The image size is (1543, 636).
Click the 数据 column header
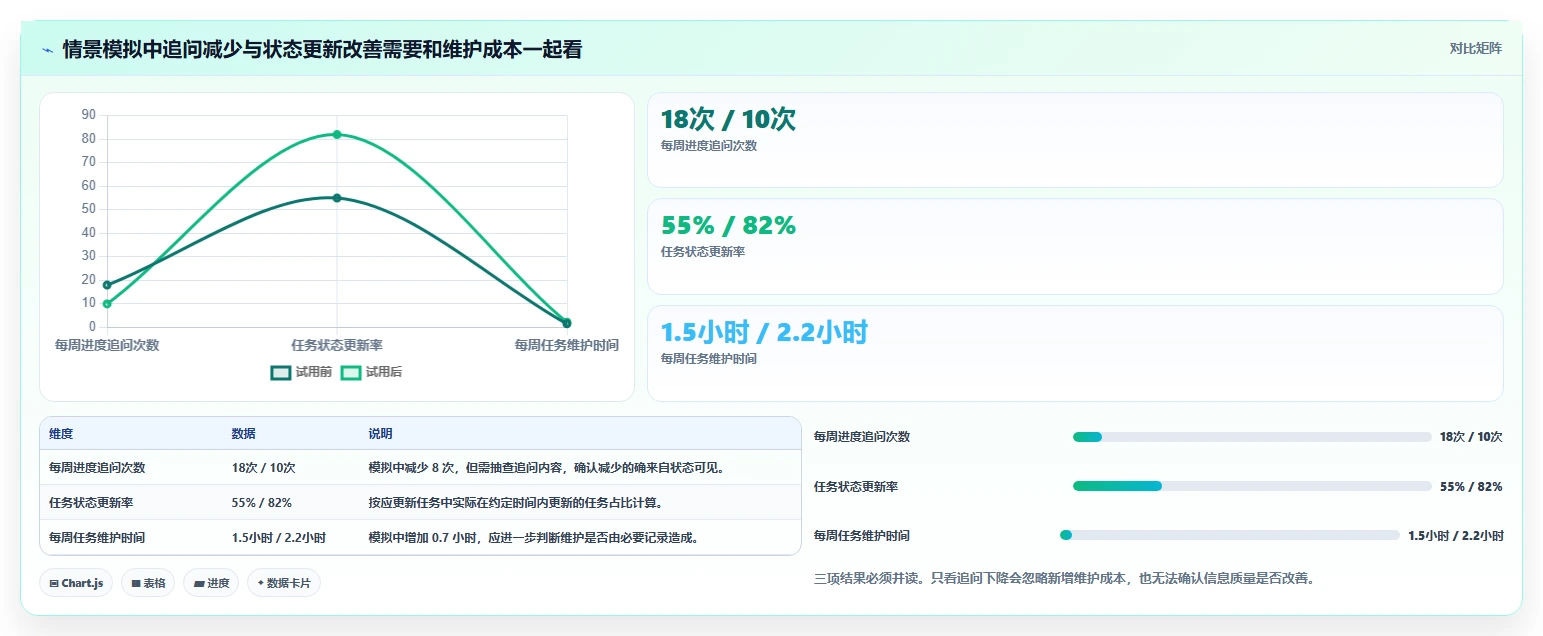coord(244,434)
